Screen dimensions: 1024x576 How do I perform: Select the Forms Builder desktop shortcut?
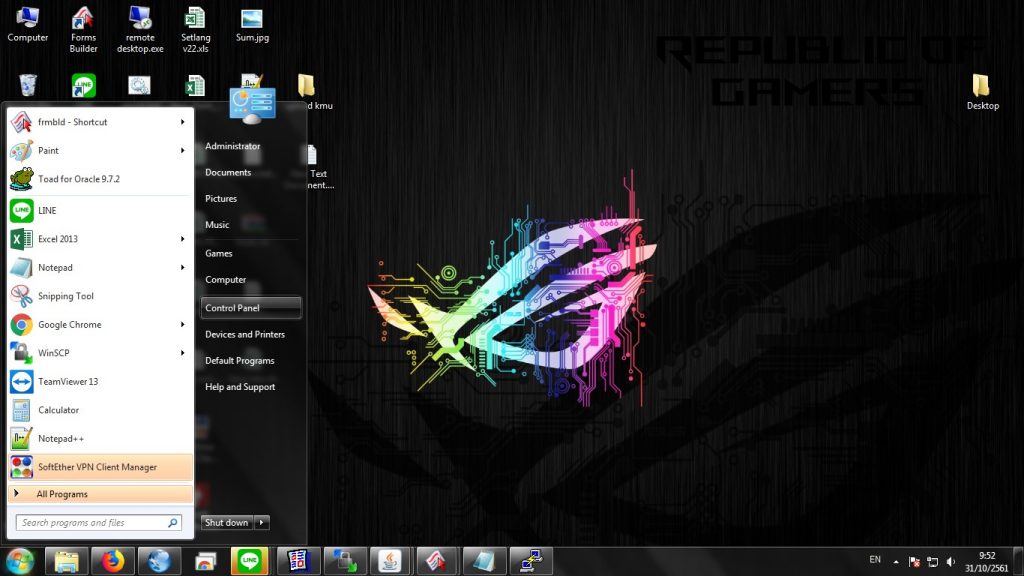pos(84,30)
